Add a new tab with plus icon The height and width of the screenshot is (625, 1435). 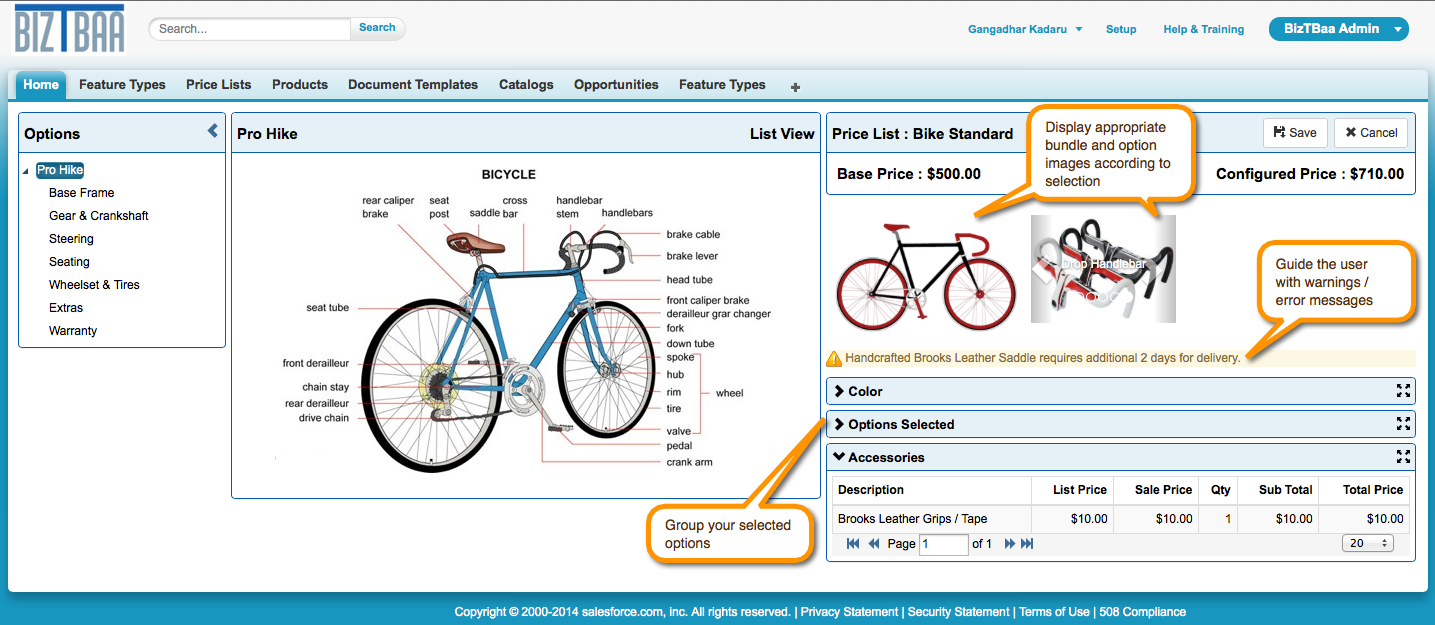pos(795,87)
